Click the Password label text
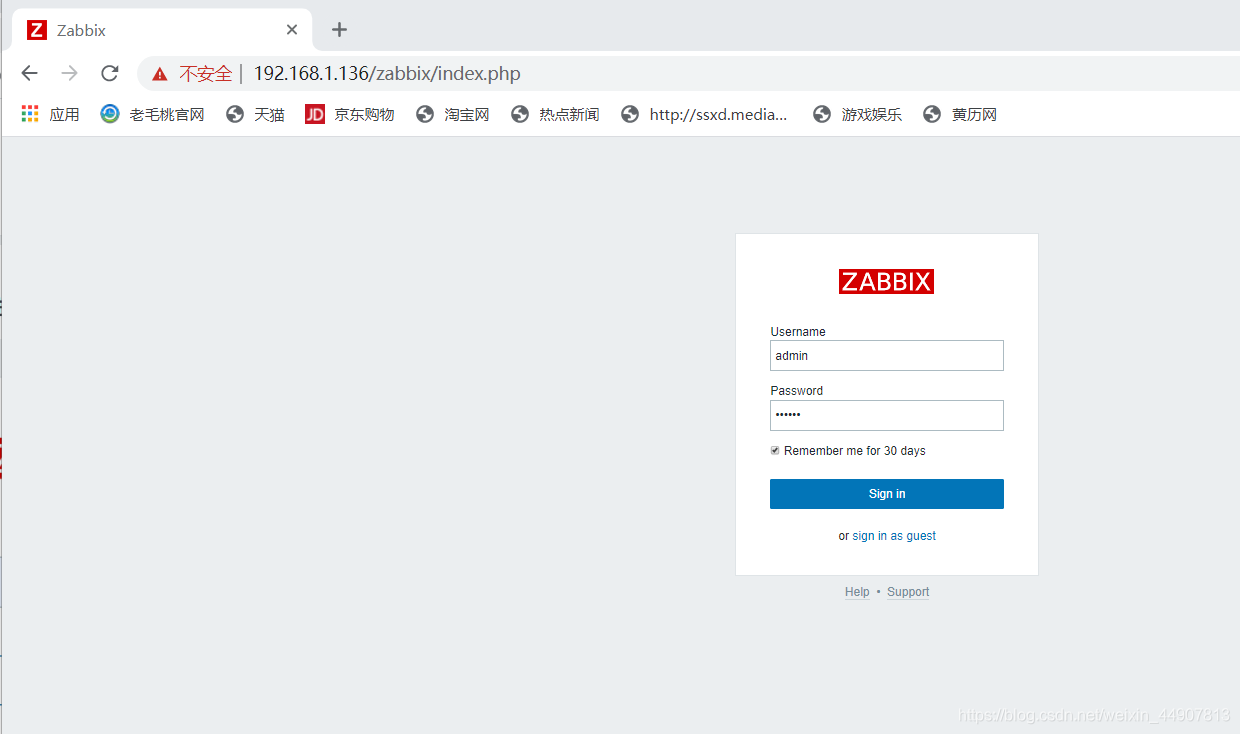 797,391
